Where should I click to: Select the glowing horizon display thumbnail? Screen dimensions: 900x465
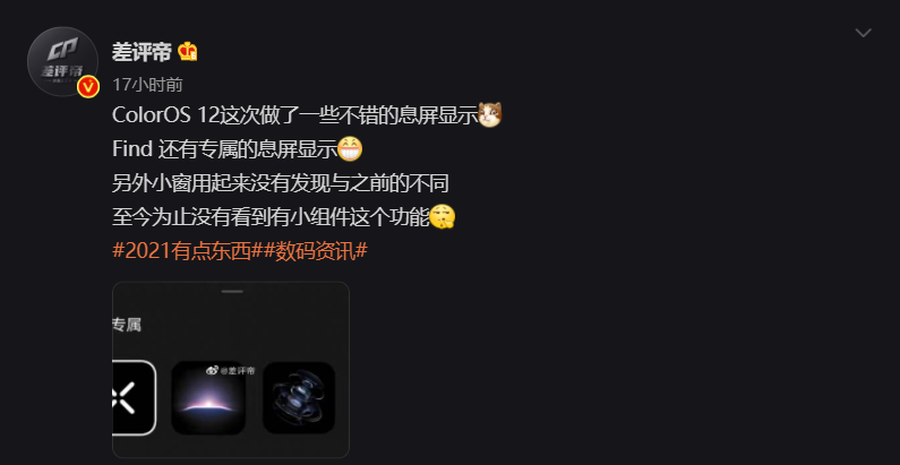[208, 397]
